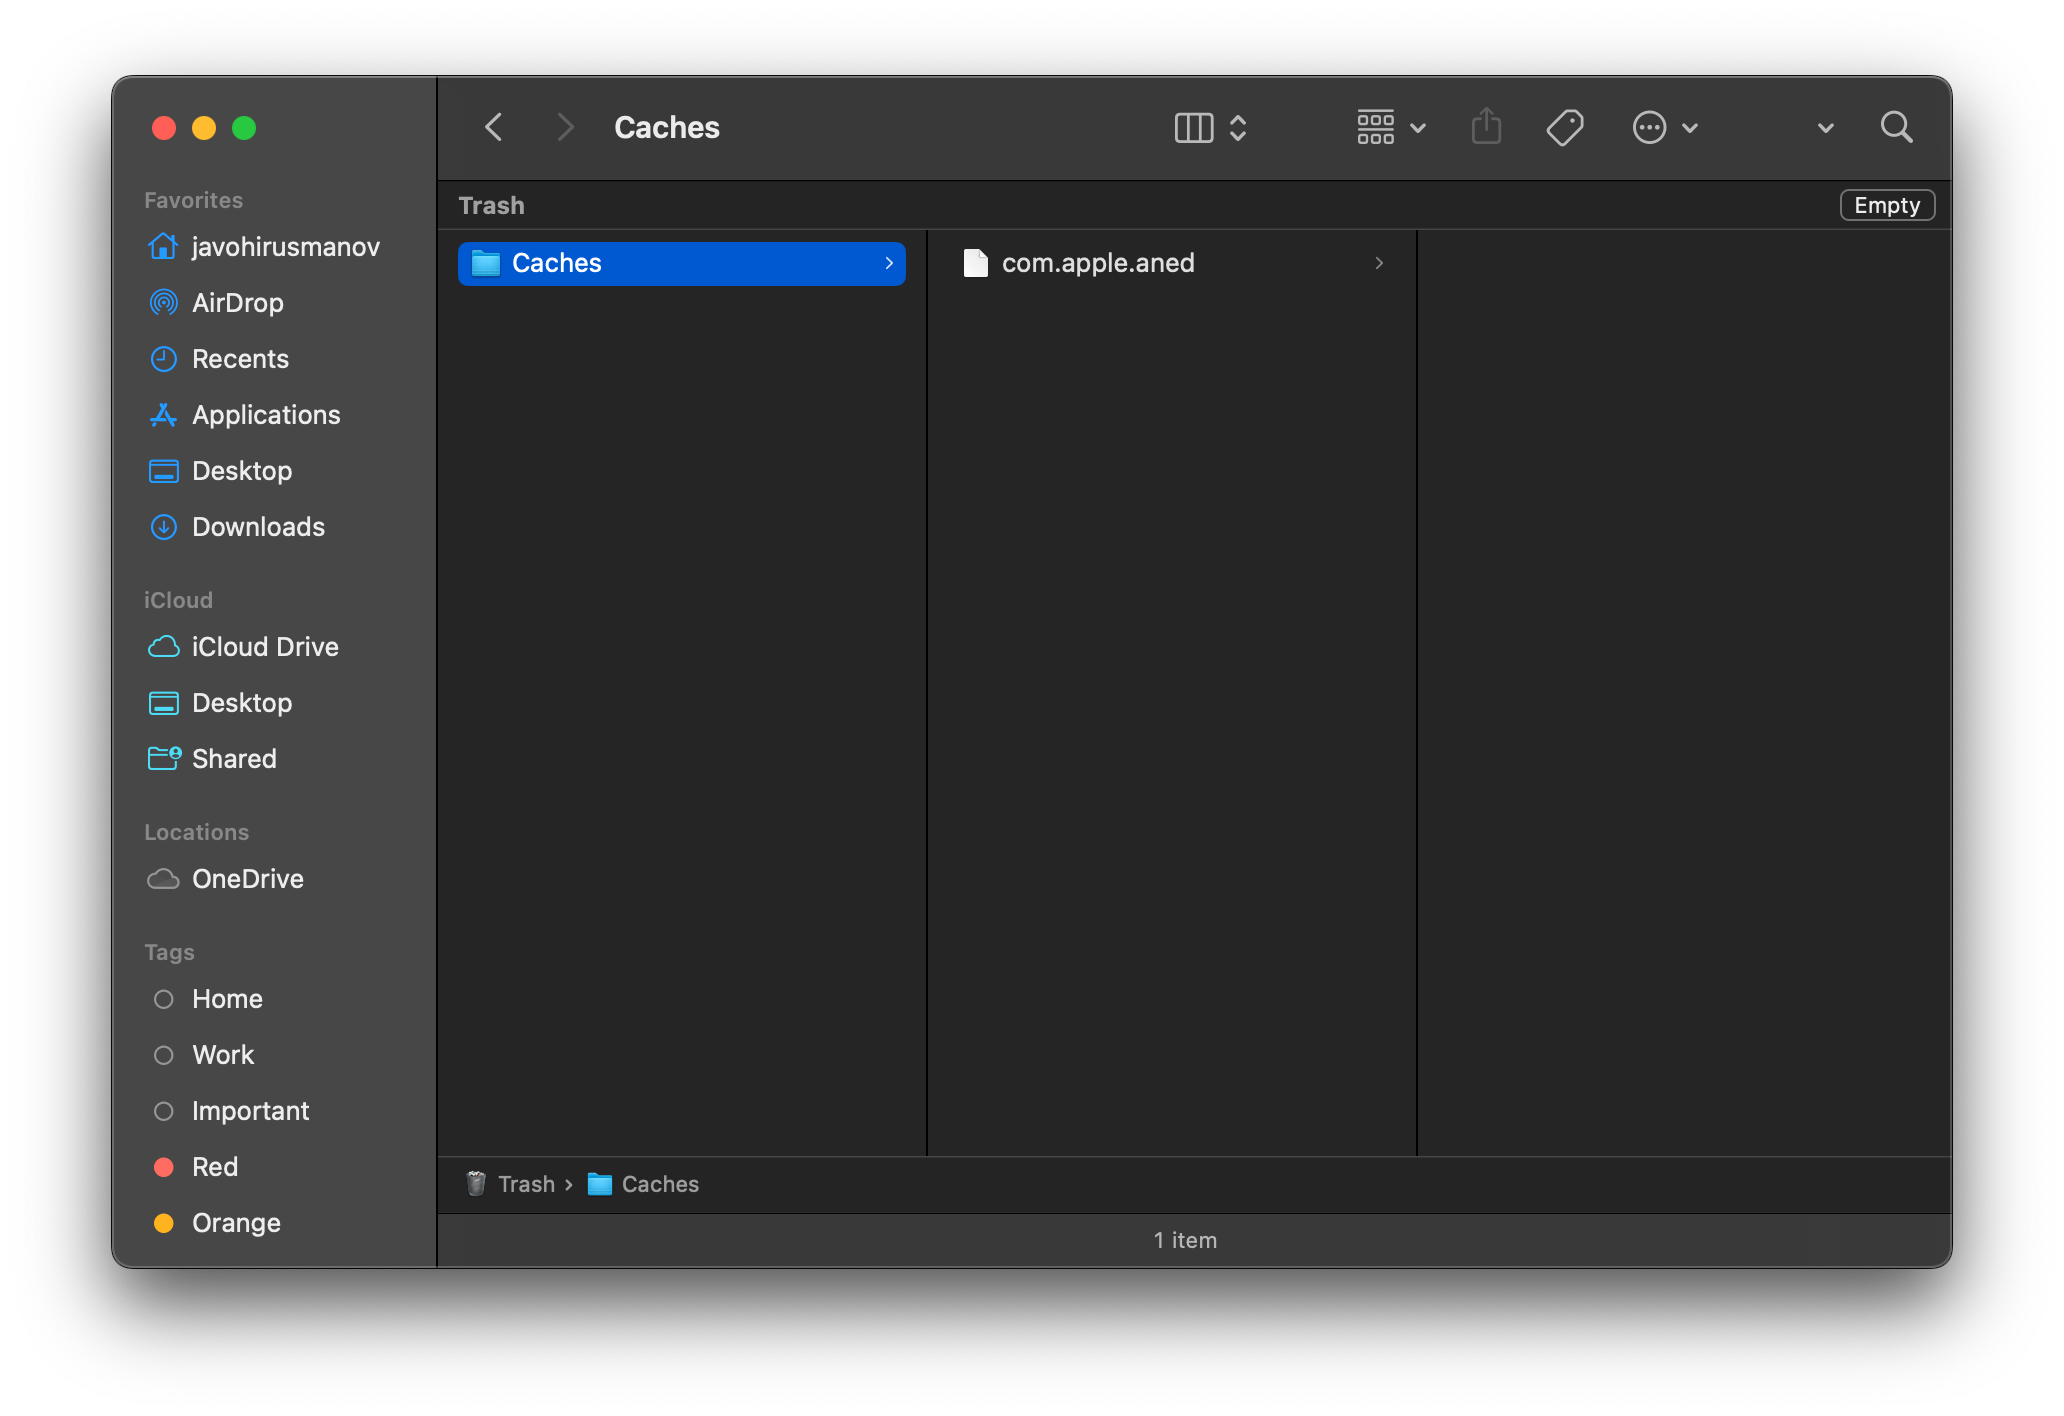Go to Downloads in the sidebar

click(258, 527)
